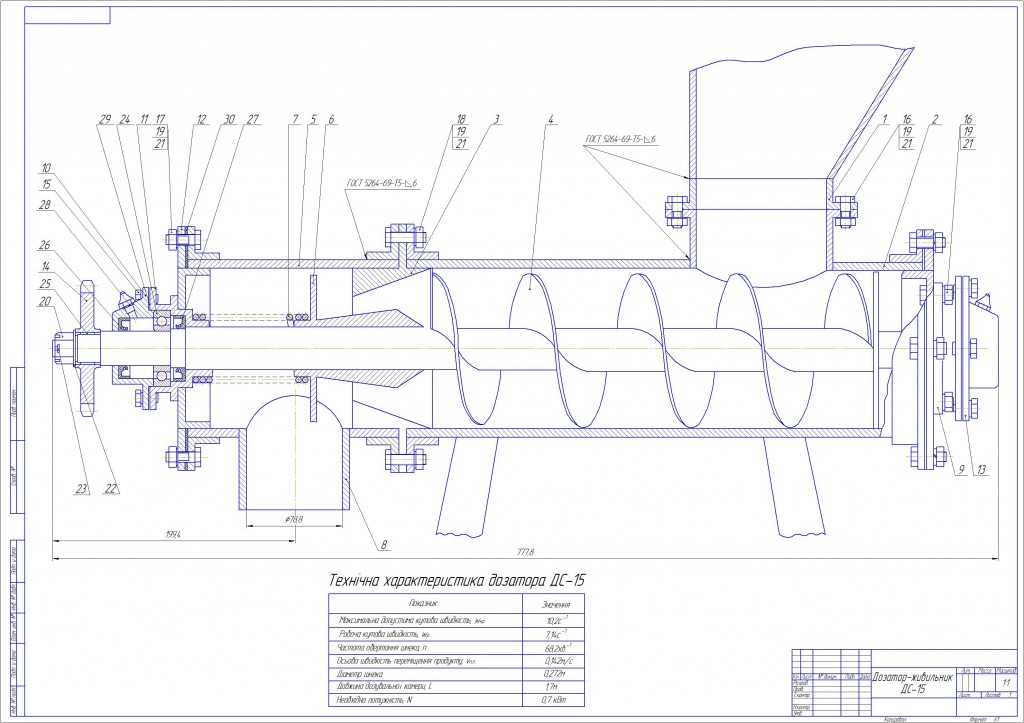Screen dimensions: 1024x723
Task: Click part callout number 28
Action: 45,205
